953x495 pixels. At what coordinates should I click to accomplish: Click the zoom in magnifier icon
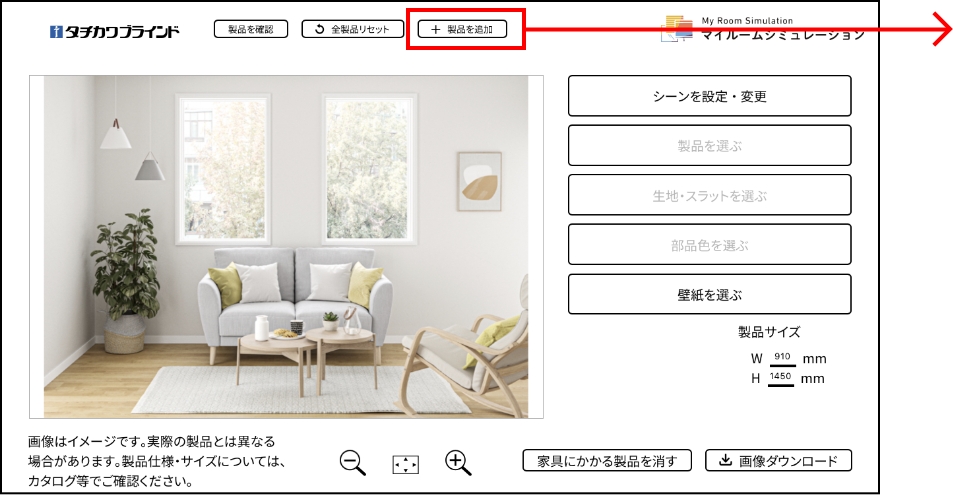click(x=458, y=463)
